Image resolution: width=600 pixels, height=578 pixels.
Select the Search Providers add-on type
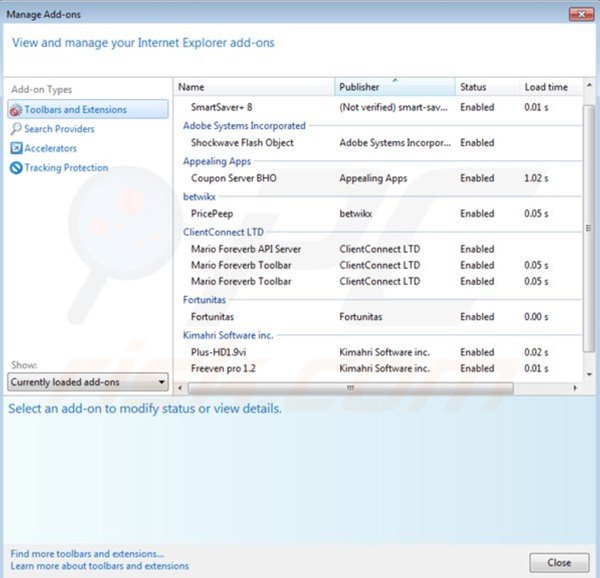(59, 129)
